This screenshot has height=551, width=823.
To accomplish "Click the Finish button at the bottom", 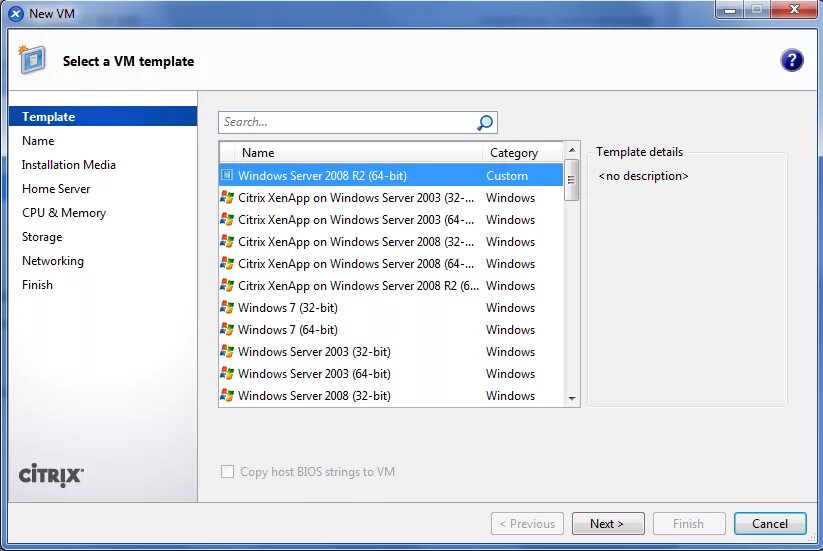I will 689,524.
